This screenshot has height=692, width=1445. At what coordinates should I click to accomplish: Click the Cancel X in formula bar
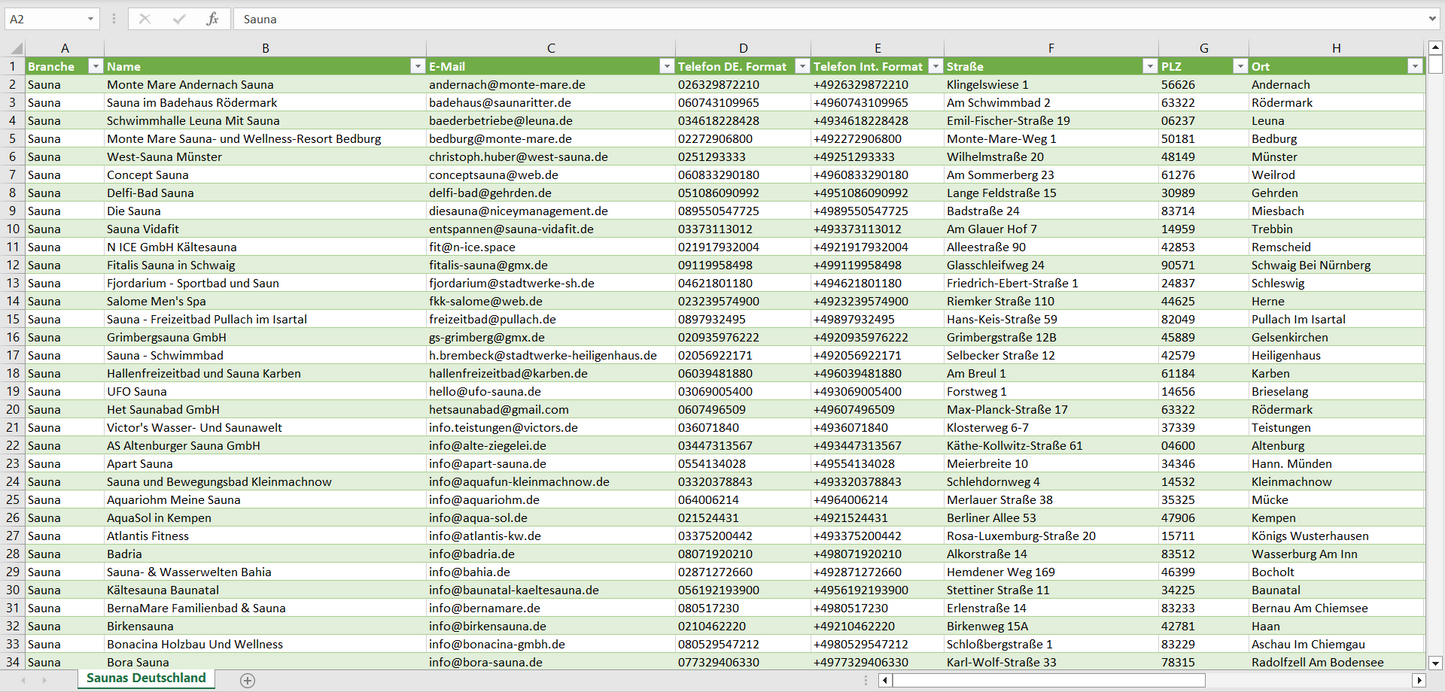(145, 19)
